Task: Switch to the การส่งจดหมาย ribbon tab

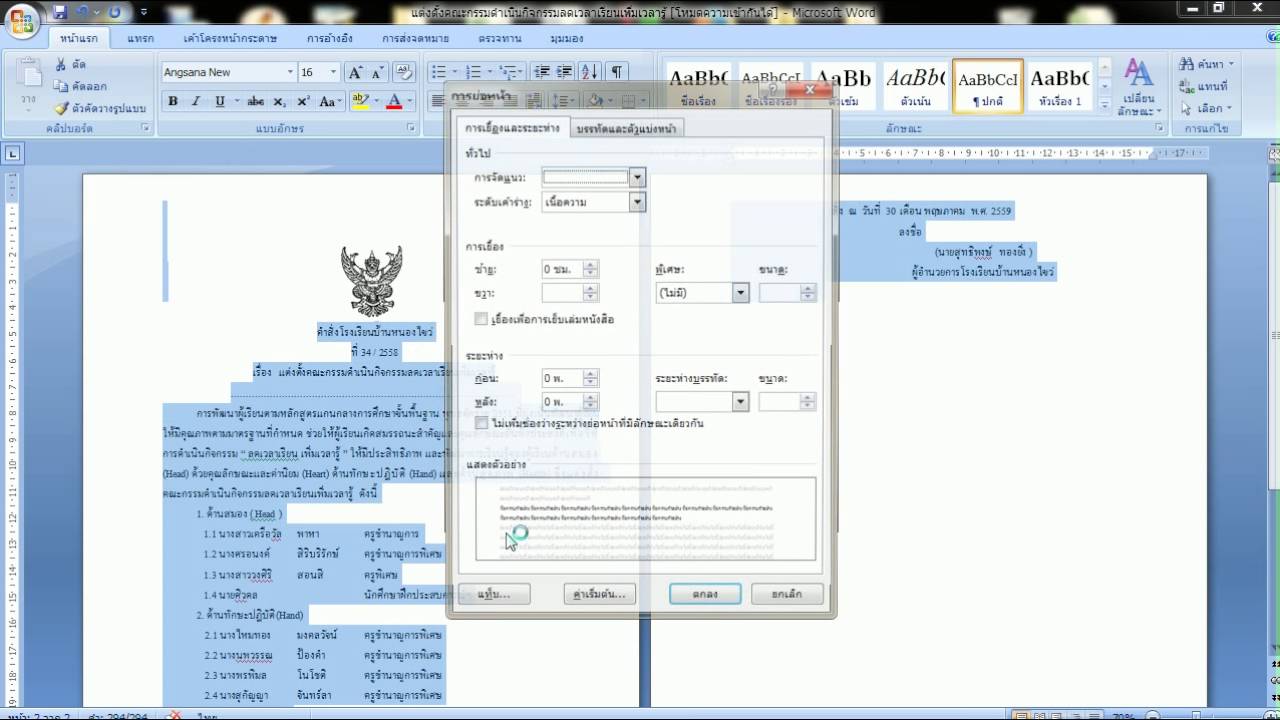Action: (x=415, y=38)
